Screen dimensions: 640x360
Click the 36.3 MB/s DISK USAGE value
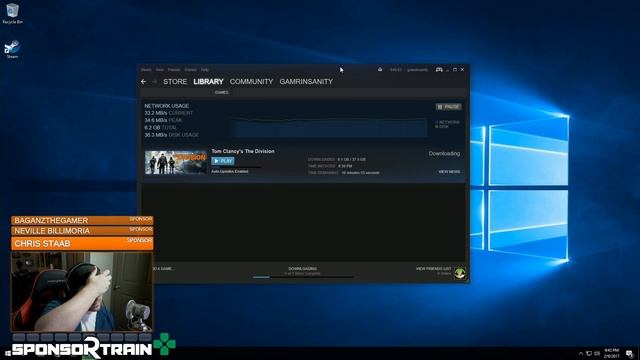tap(172, 135)
